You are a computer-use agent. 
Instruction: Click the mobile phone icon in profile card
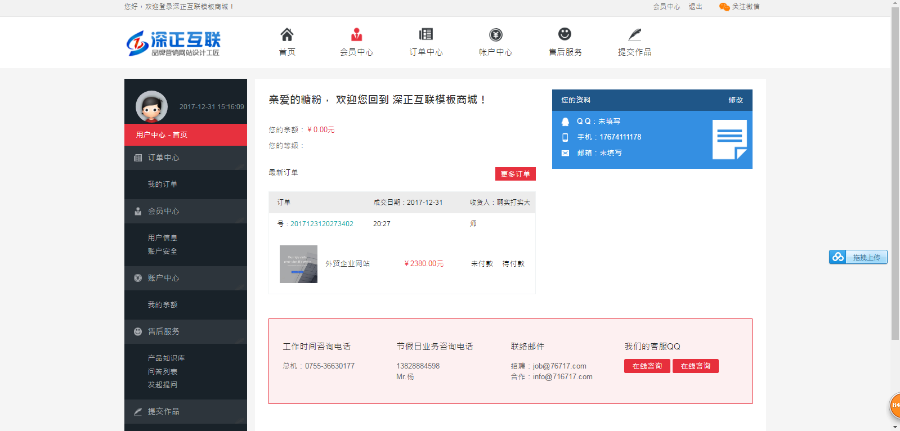565,137
